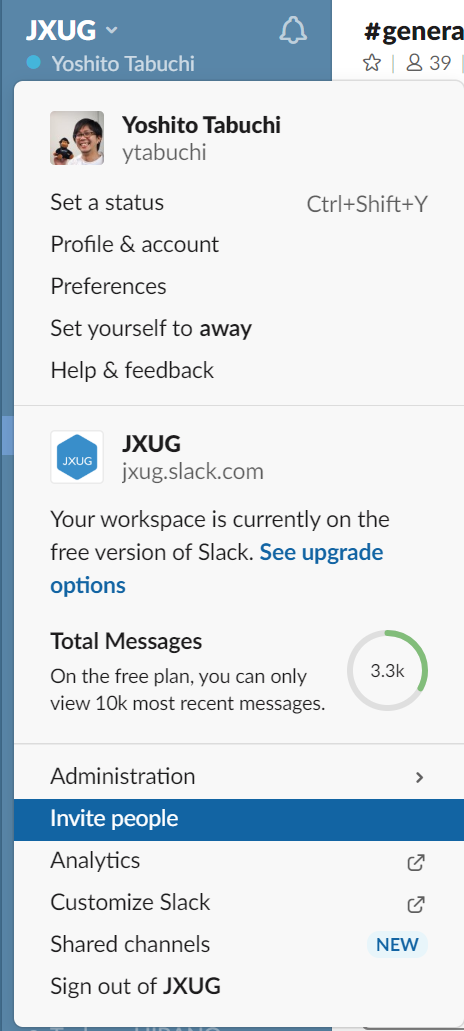Image resolution: width=464 pixels, height=1031 pixels.
Task: Click the 3.3k total messages progress ring
Action: click(387, 671)
